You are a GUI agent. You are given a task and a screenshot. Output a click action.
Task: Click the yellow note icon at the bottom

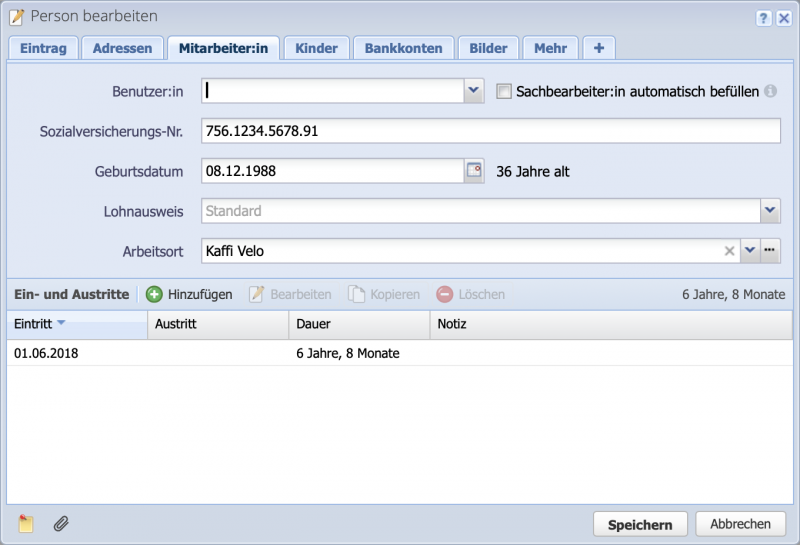click(26, 524)
